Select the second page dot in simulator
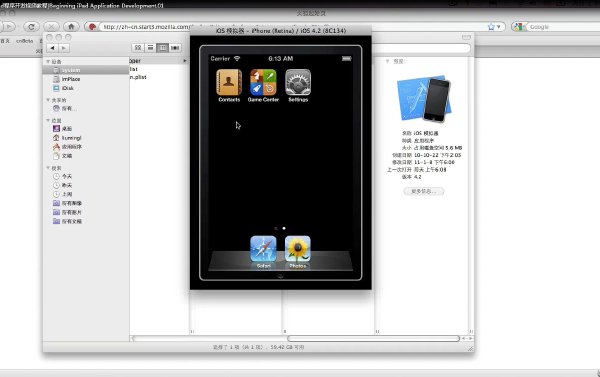Image resolution: width=600 pixels, height=377 pixels. [x=284, y=228]
